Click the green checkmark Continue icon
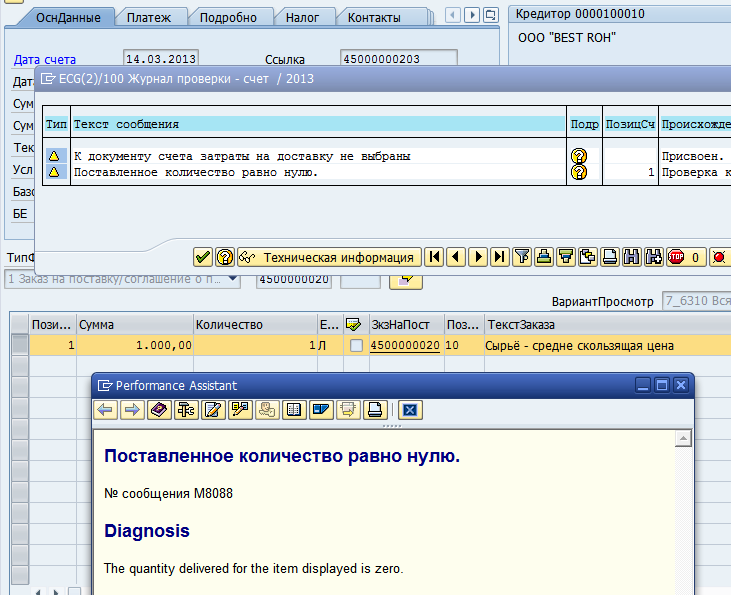The image size is (731, 595). 203,257
